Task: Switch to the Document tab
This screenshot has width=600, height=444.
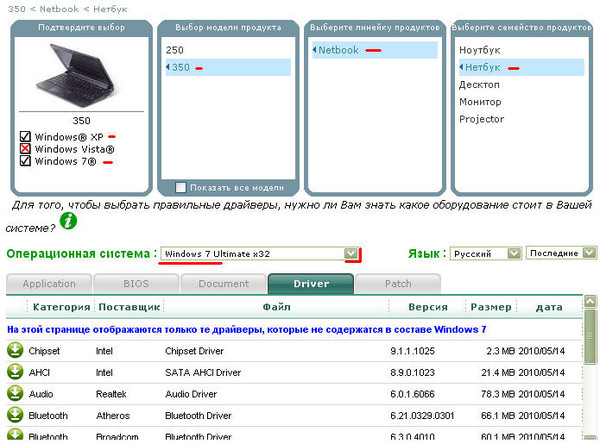Action: (x=223, y=284)
